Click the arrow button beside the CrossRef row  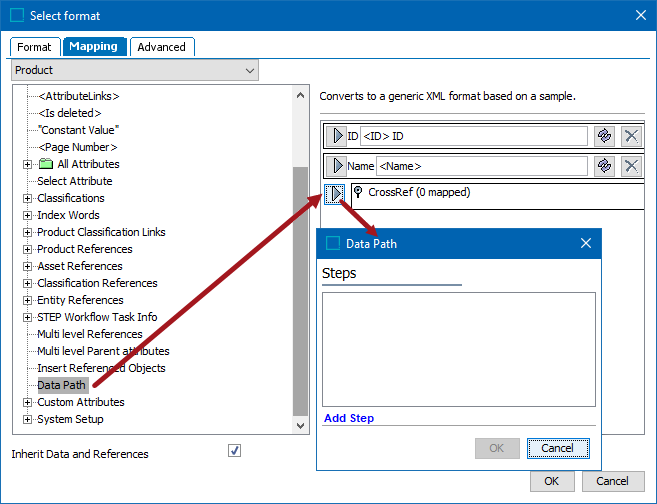[x=335, y=194]
